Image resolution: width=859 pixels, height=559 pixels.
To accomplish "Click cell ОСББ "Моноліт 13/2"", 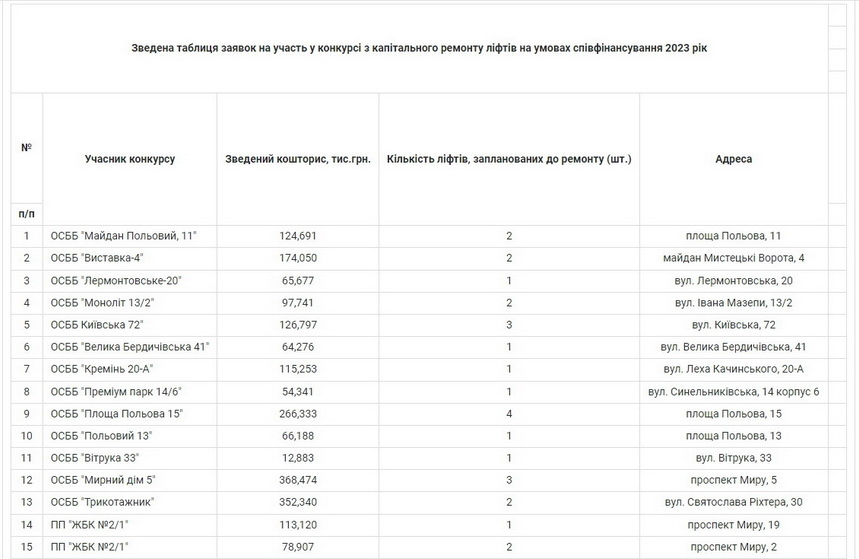I will [x=109, y=302].
